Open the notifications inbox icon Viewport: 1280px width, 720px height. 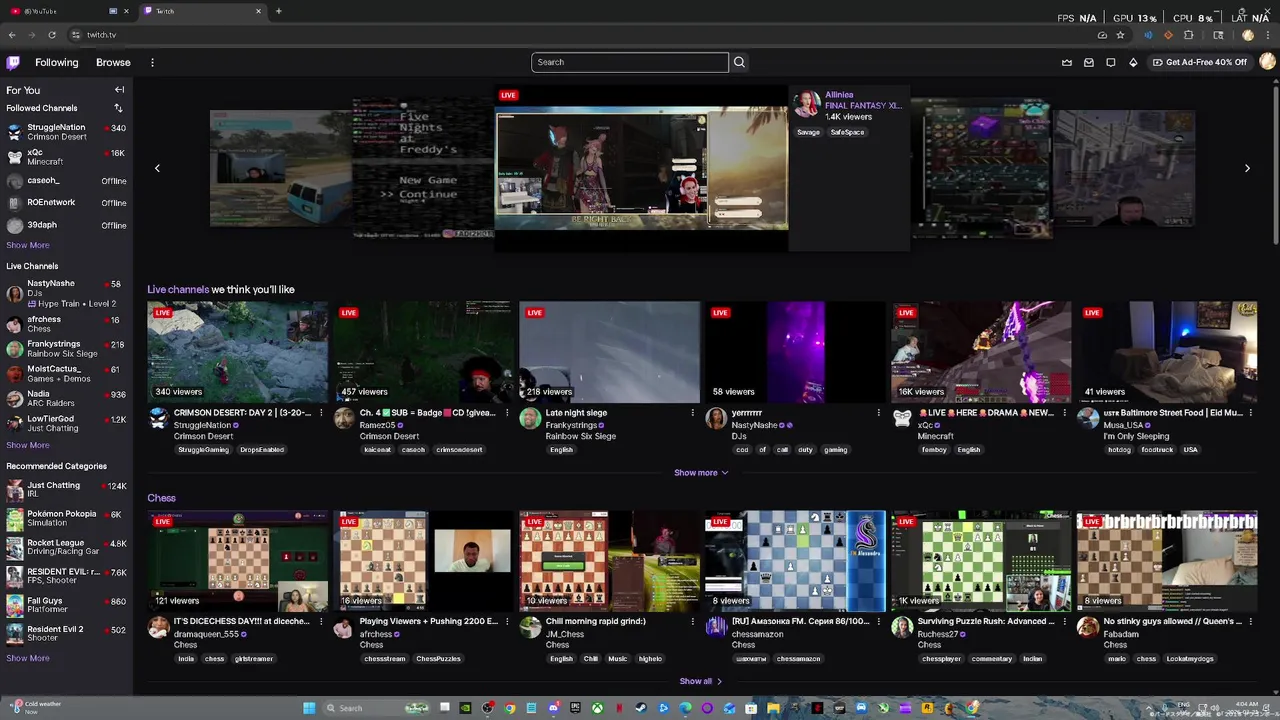[1089, 62]
